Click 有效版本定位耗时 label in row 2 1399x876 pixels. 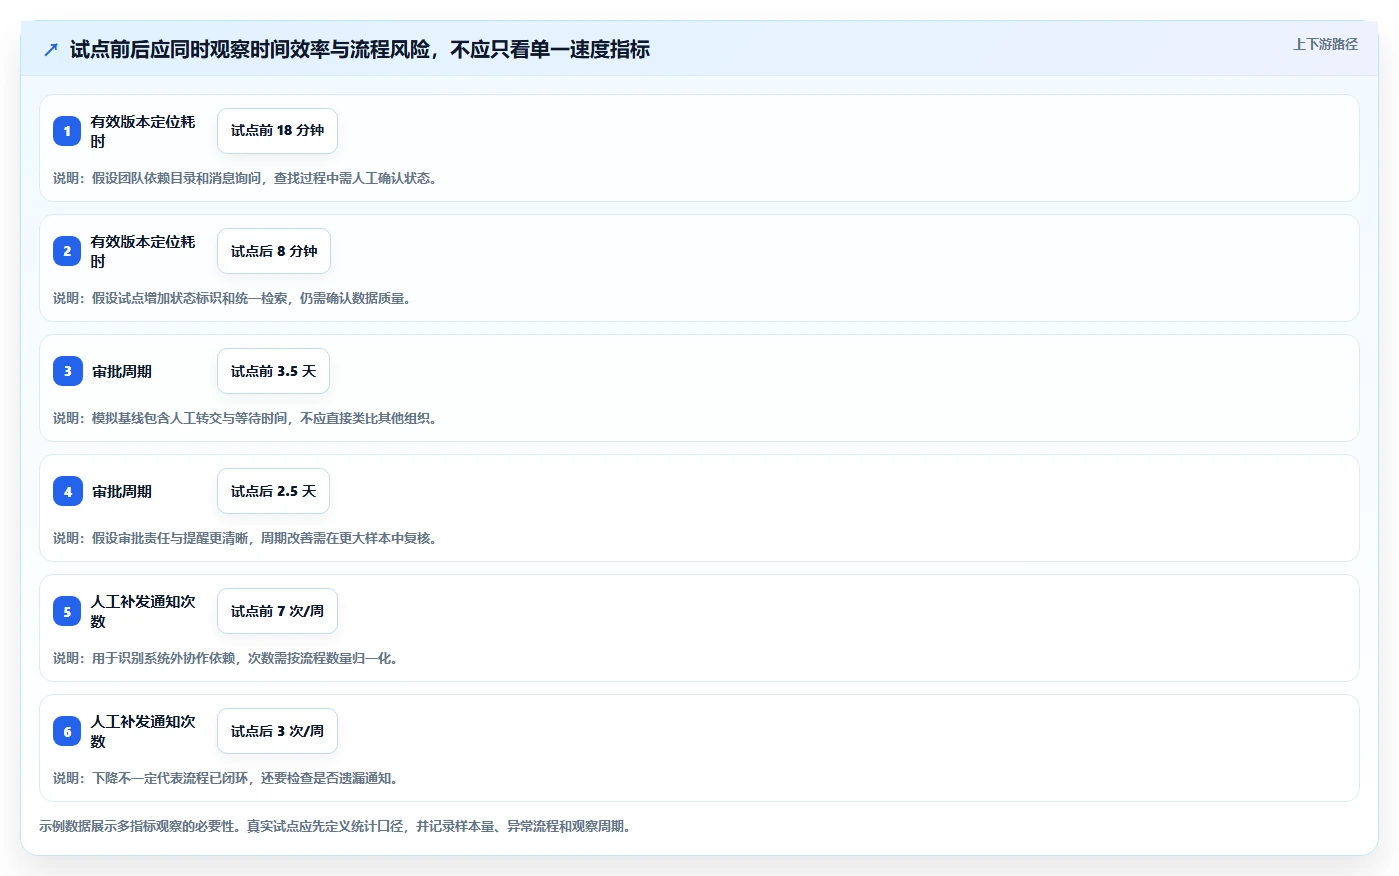click(143, 251)
